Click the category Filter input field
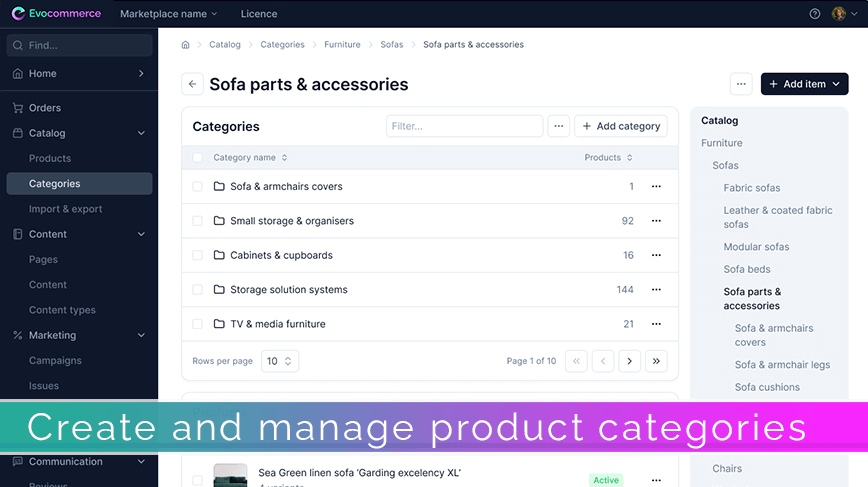The width and height of the screenshot is (868, 487). (464, 126)
